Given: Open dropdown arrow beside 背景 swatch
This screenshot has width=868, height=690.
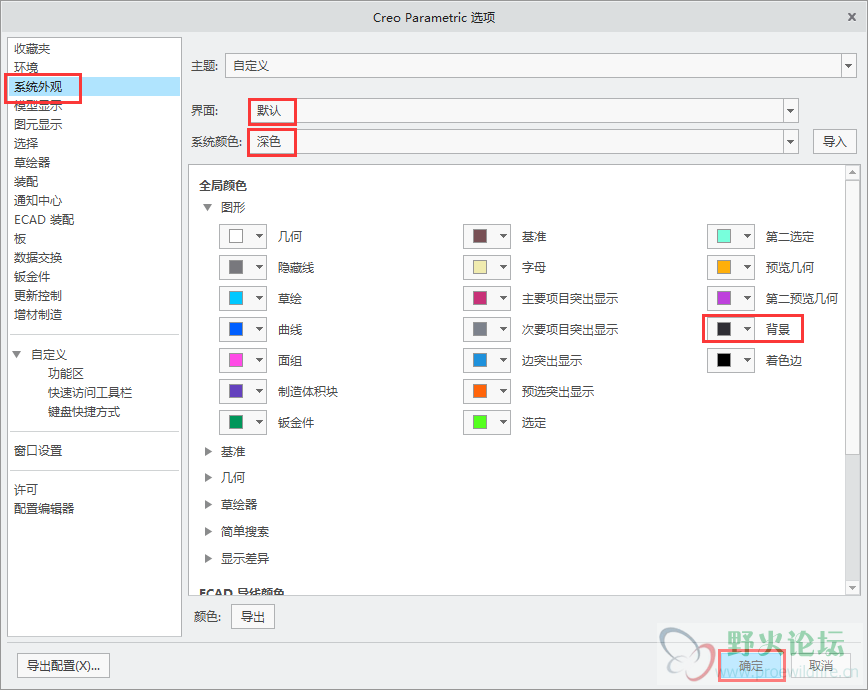Looking at the screenshot, I should pyautogui.click(x=747, y=329).
